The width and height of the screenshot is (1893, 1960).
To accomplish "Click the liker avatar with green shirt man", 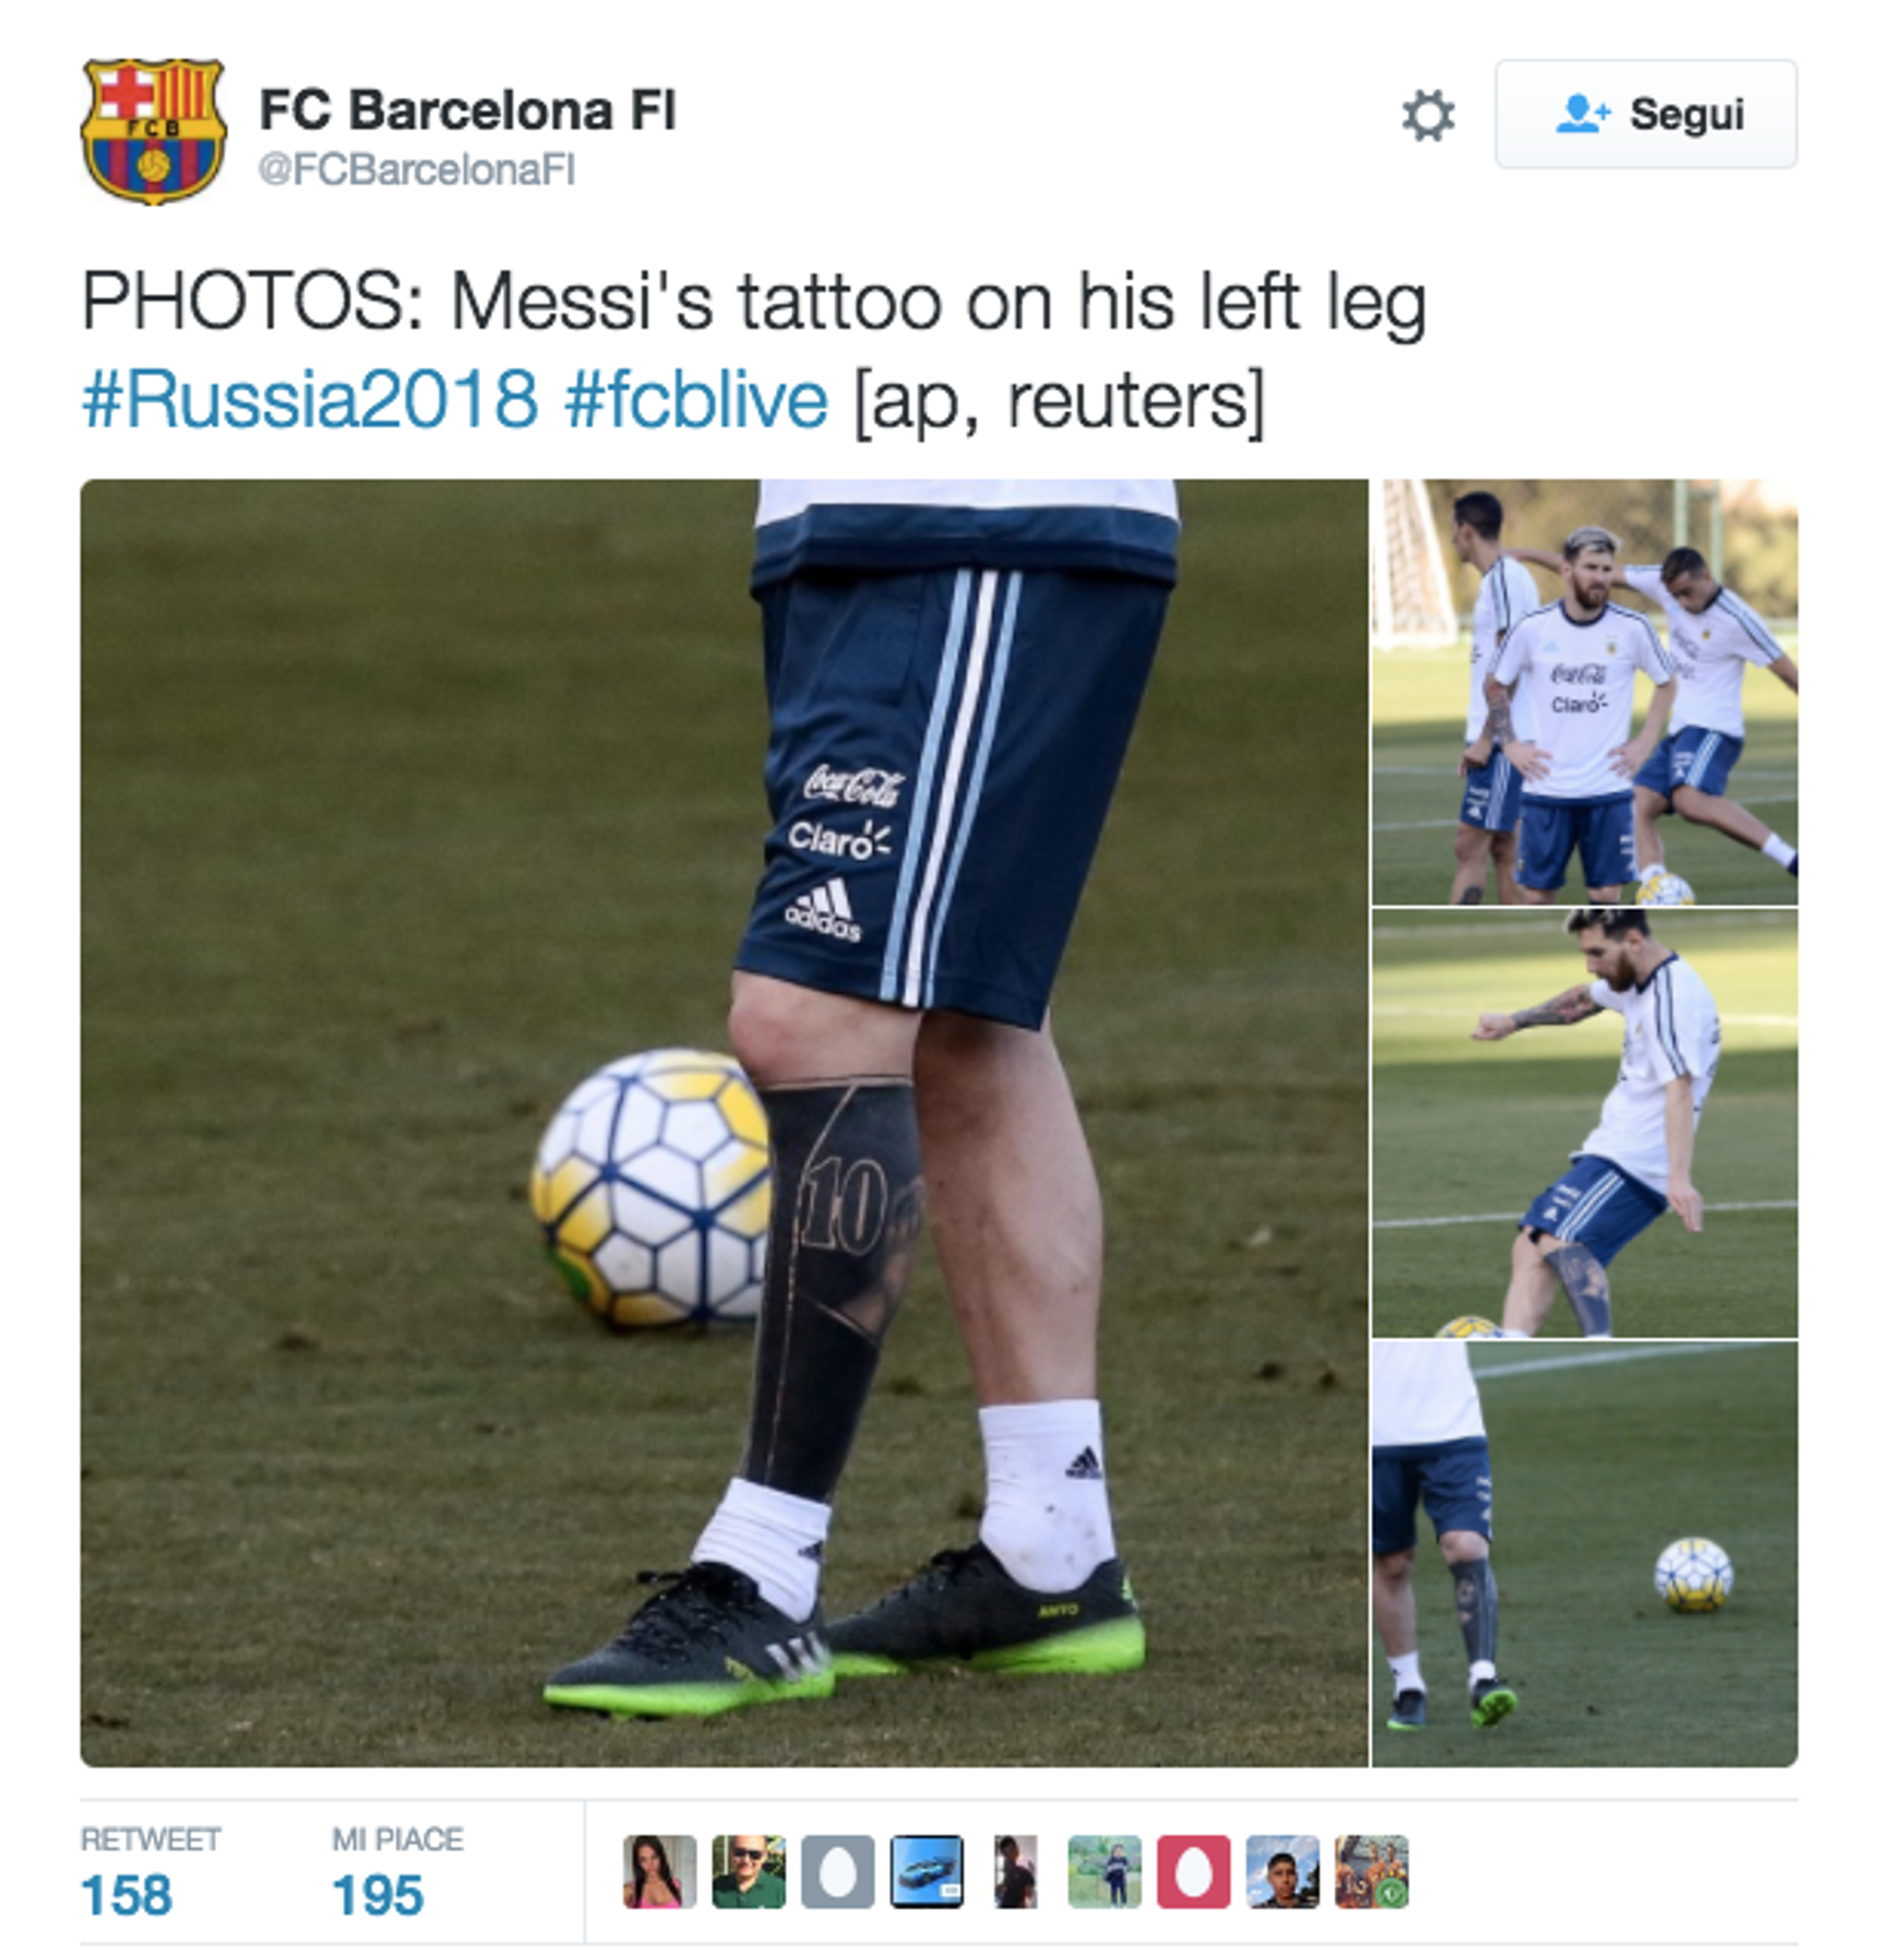I will [748, 1872].
